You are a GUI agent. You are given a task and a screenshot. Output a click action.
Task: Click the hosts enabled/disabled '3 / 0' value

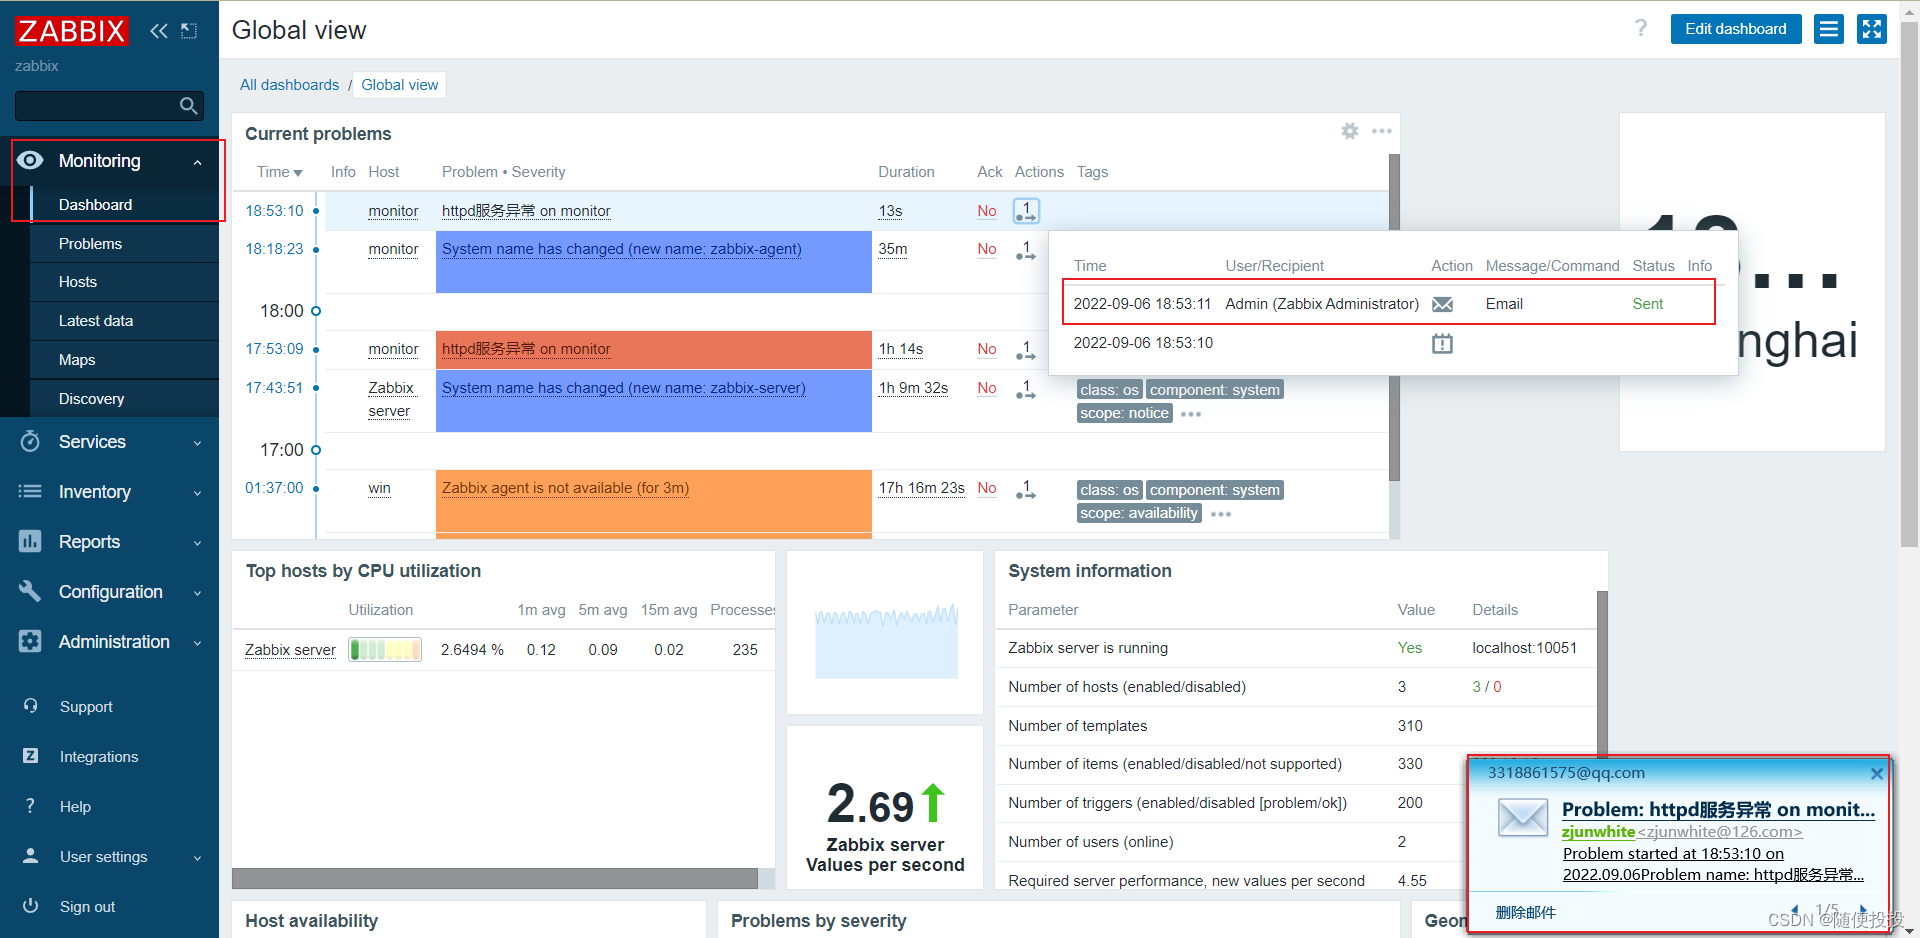point(1486,687)
